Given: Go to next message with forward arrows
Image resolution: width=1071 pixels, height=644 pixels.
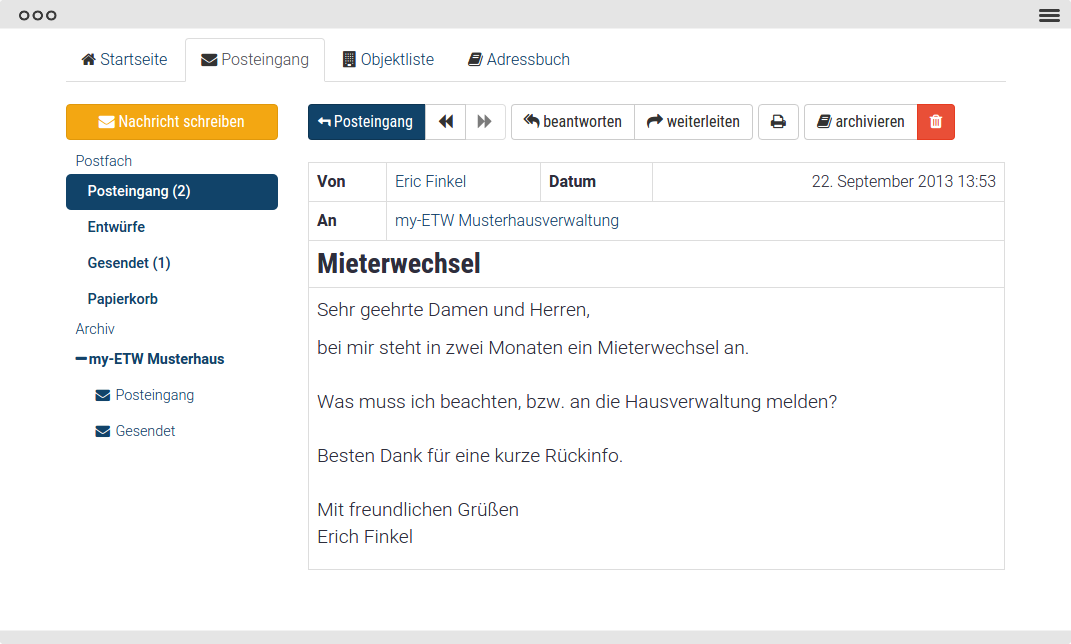Looking at the screenshot, I should click(x=485, y=122).
